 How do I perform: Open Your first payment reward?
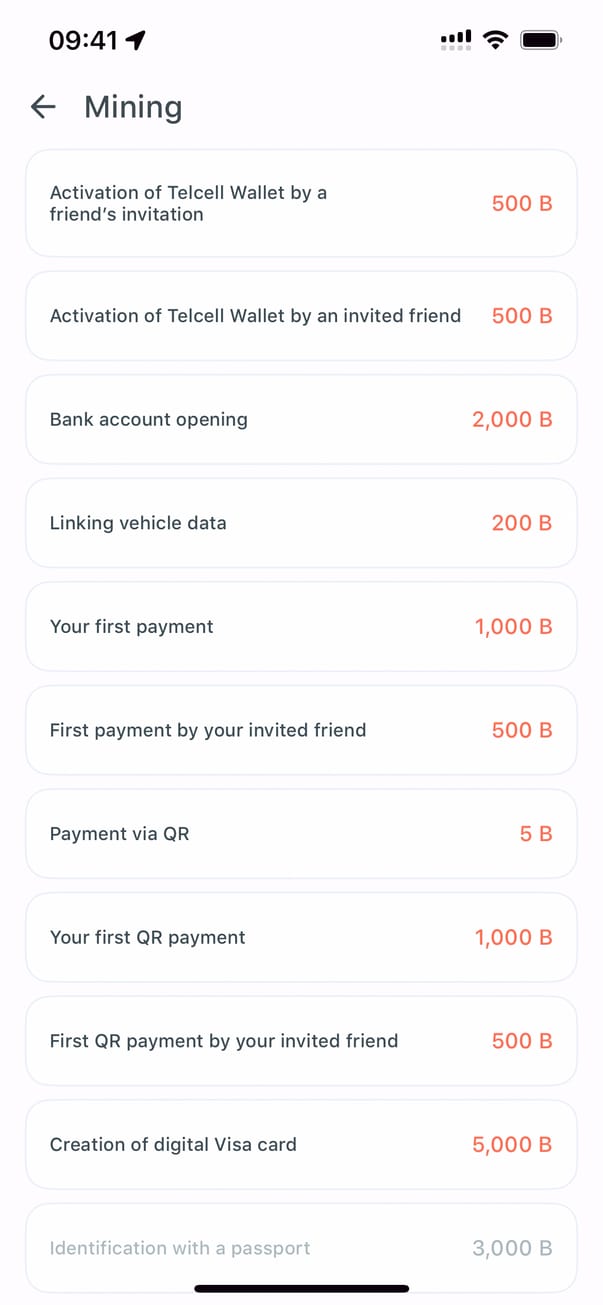pyautogui.click(x=301, y=627)
